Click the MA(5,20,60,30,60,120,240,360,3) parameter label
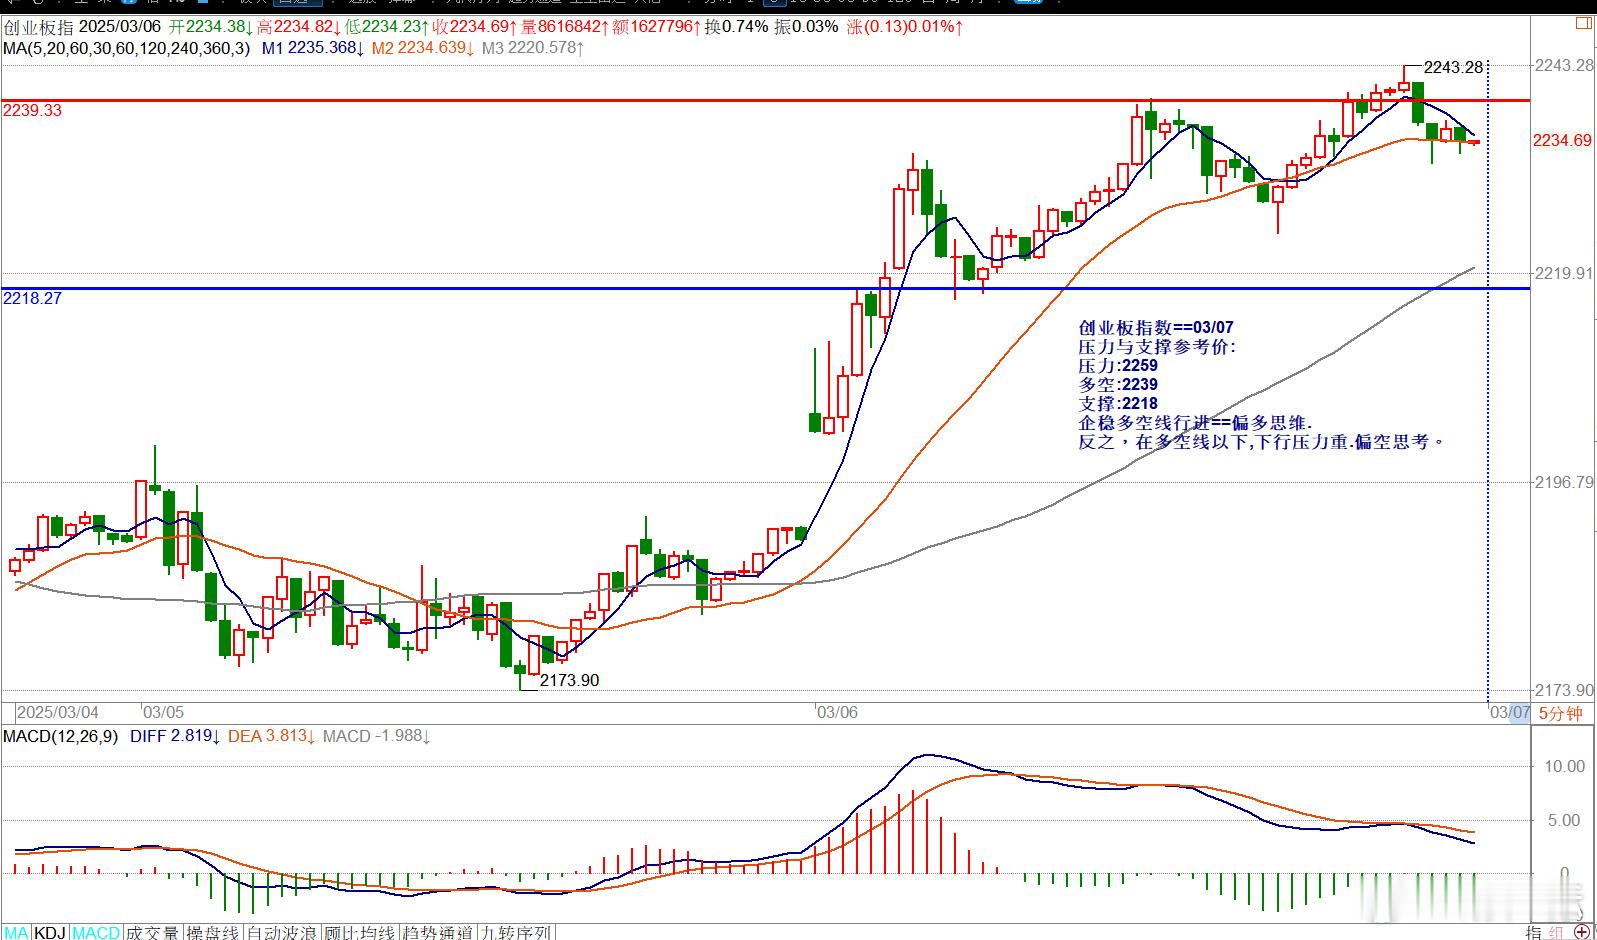 click(127, 47)
